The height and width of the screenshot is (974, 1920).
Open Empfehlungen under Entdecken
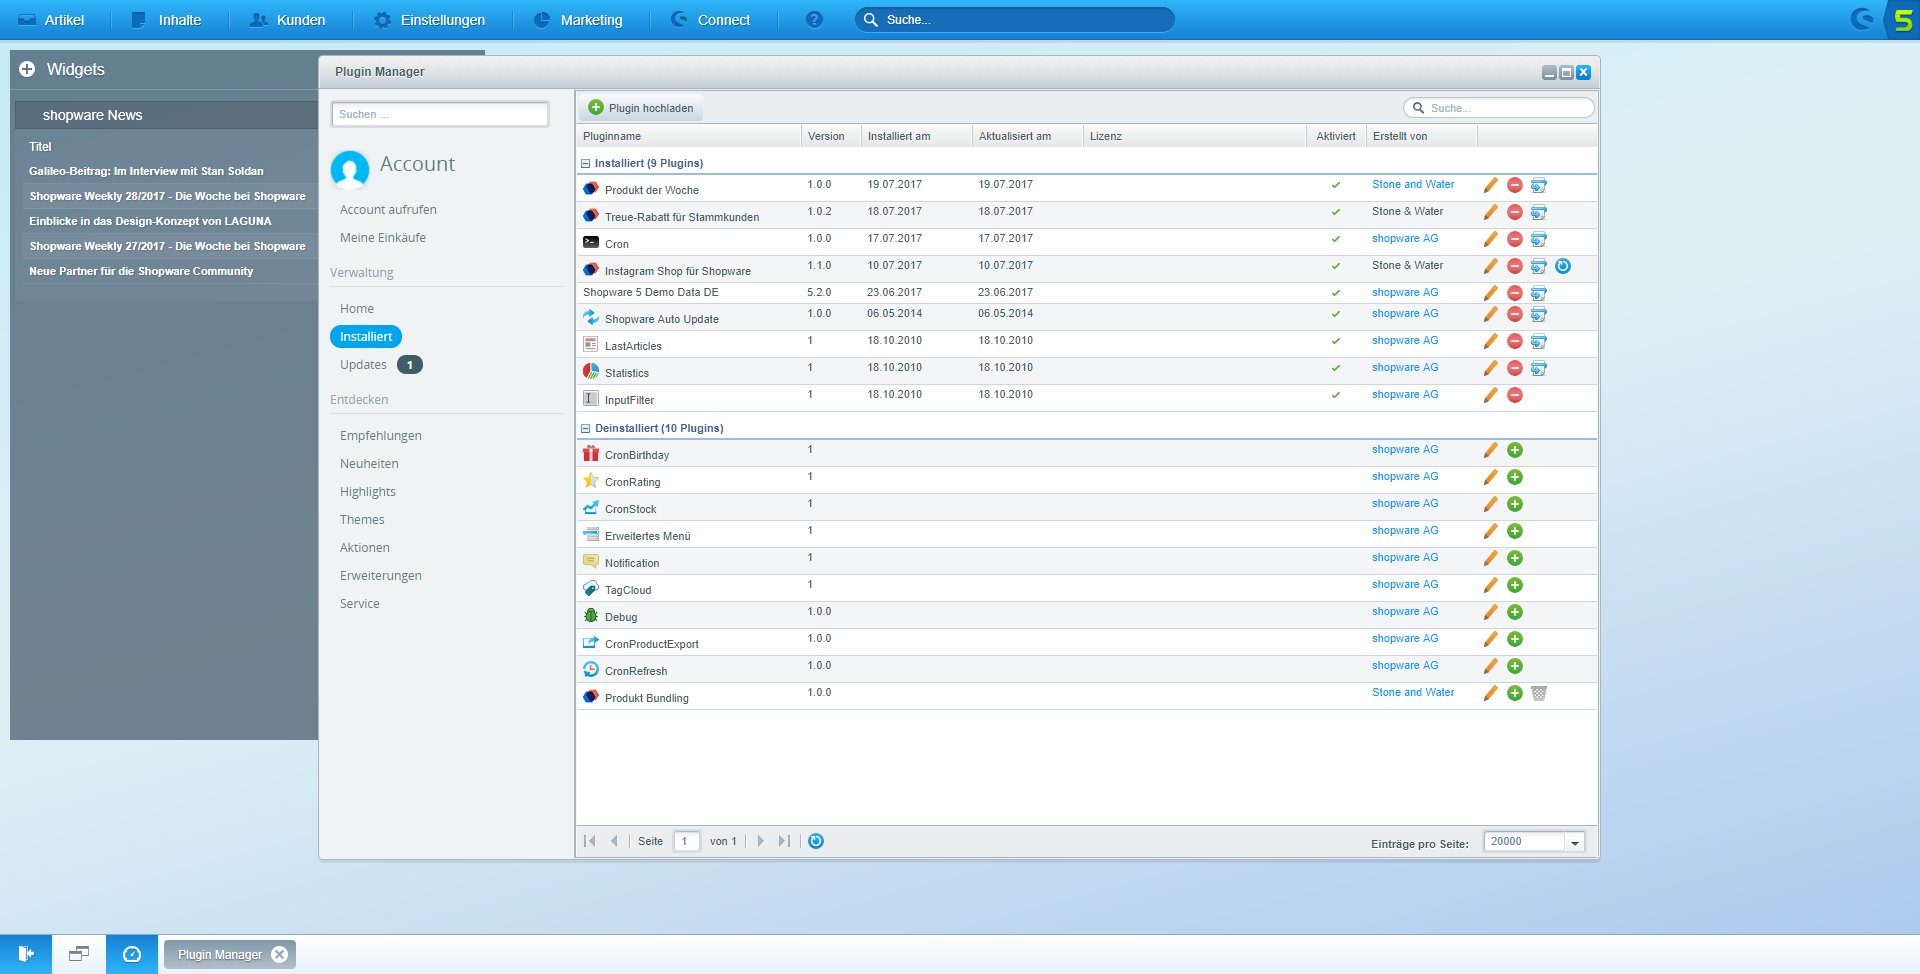(381, 436)
